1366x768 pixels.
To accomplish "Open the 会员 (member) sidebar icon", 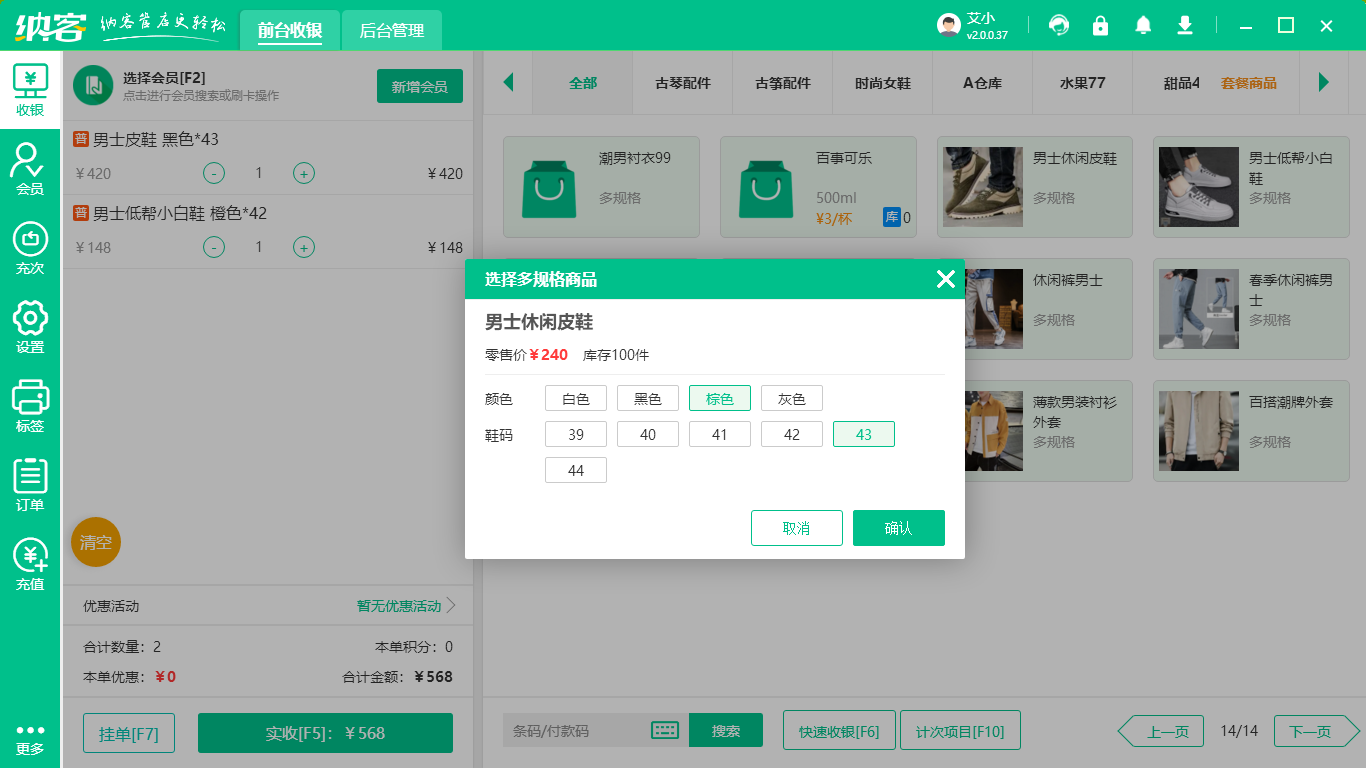I will pyautogui.click(x=30, y=168).
